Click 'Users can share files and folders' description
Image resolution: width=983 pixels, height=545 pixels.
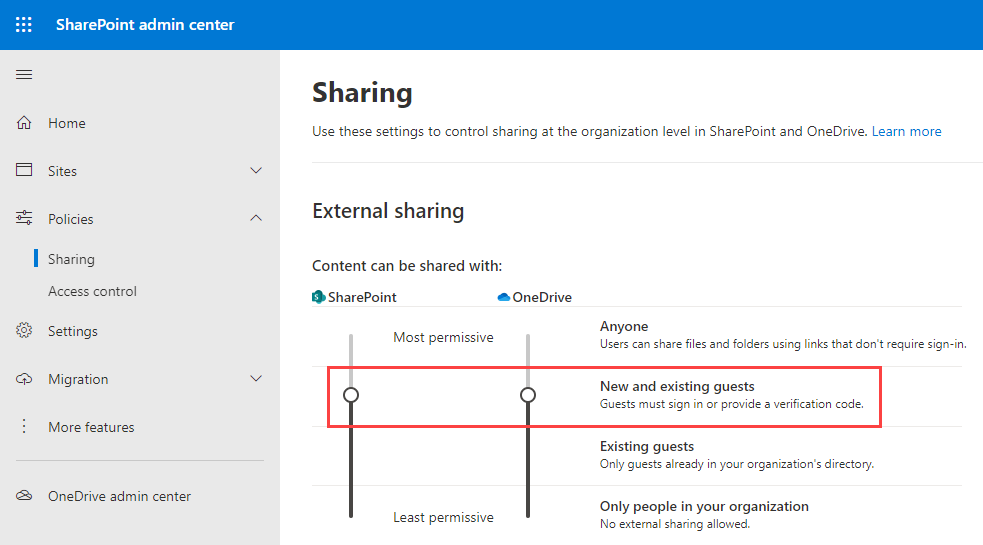[783, 344]
